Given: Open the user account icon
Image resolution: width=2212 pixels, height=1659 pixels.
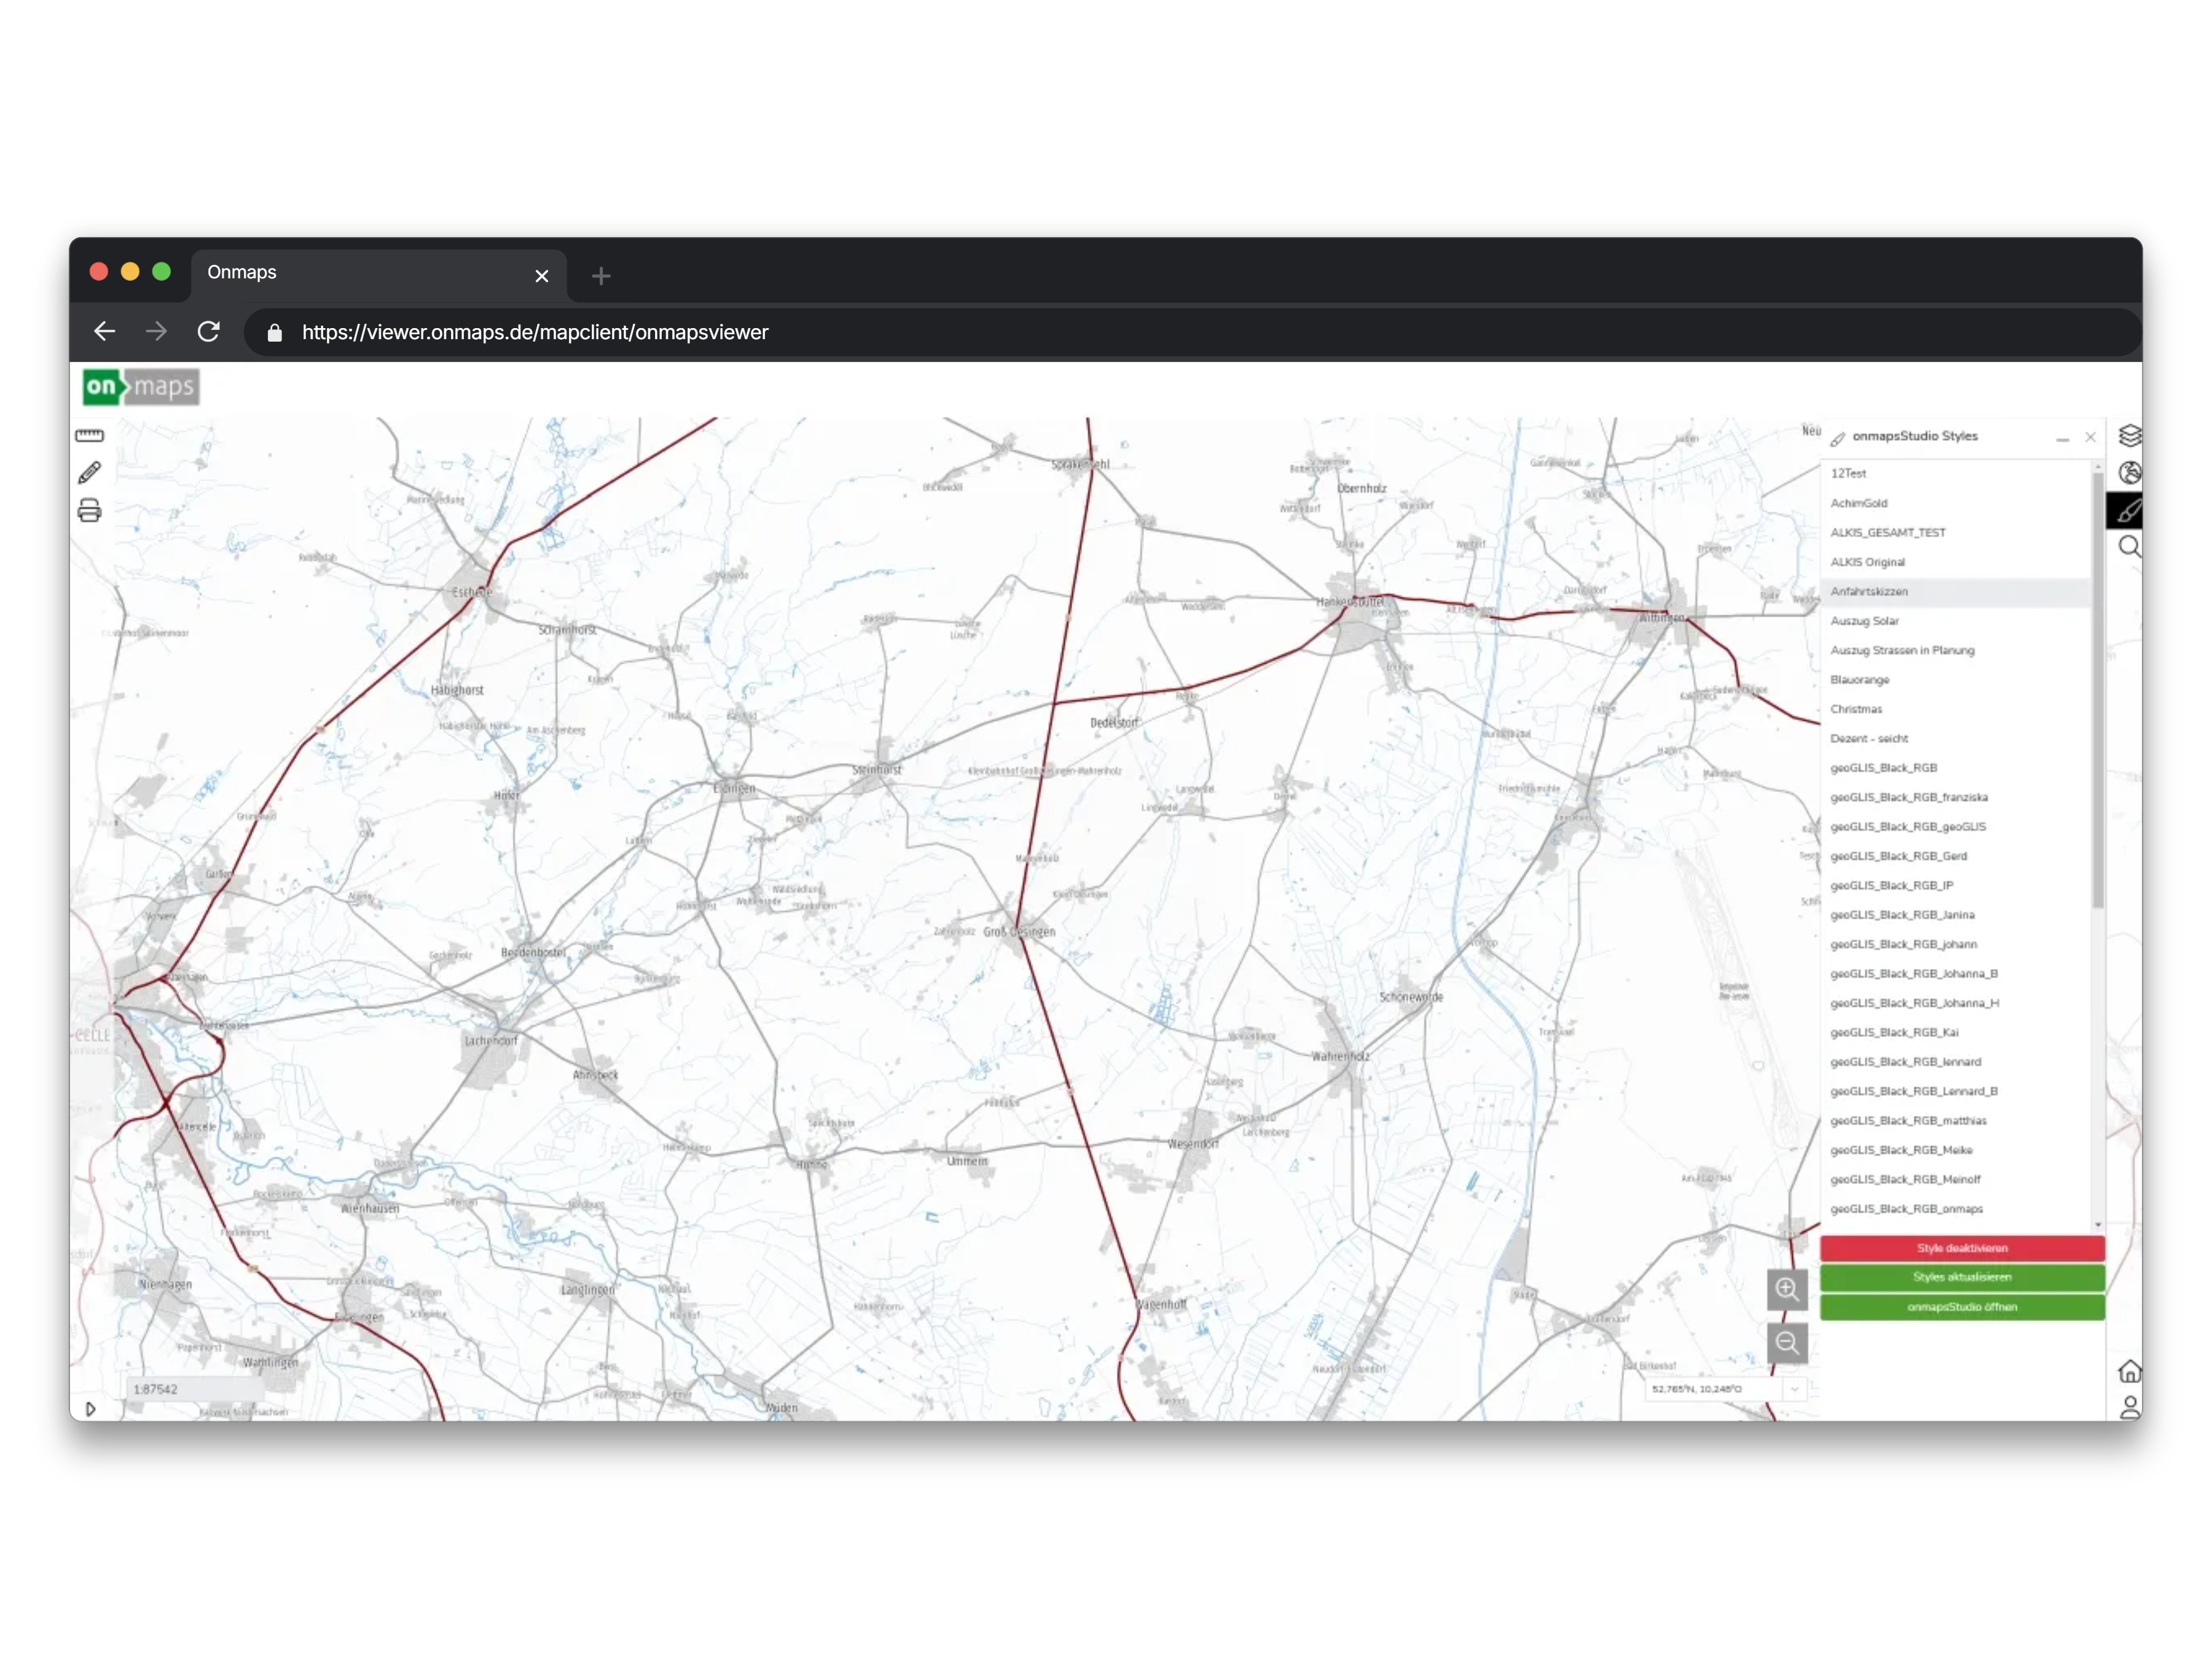Looking at the screenshot, I should click(x=2129, y=1406).
